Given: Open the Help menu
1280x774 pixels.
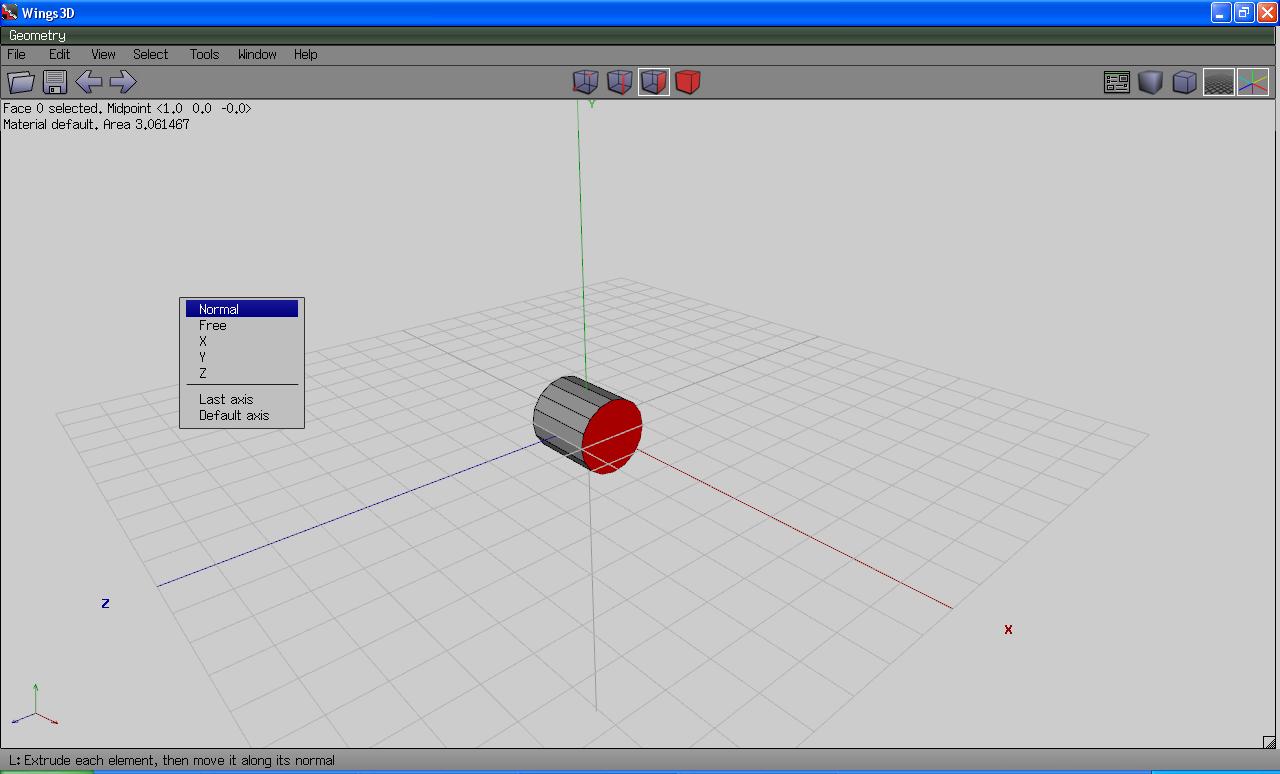Looking at the screenshot, I should click(x=306, y=55).
